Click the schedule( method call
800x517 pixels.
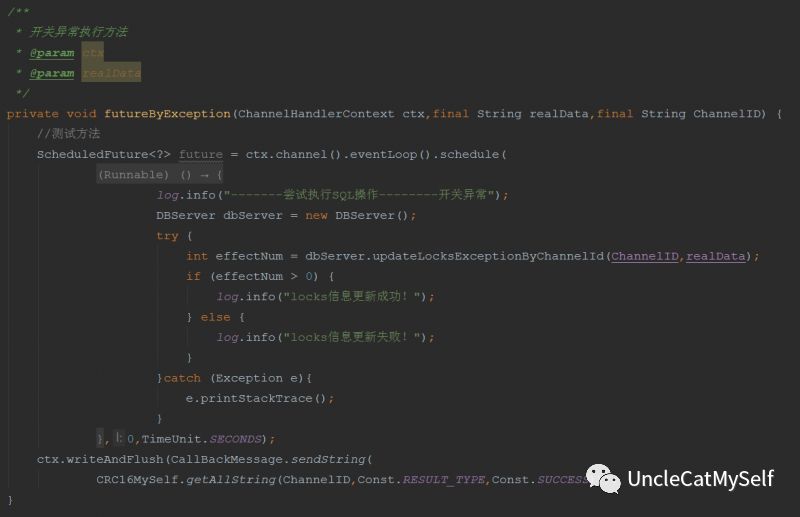tap(473, 154)
